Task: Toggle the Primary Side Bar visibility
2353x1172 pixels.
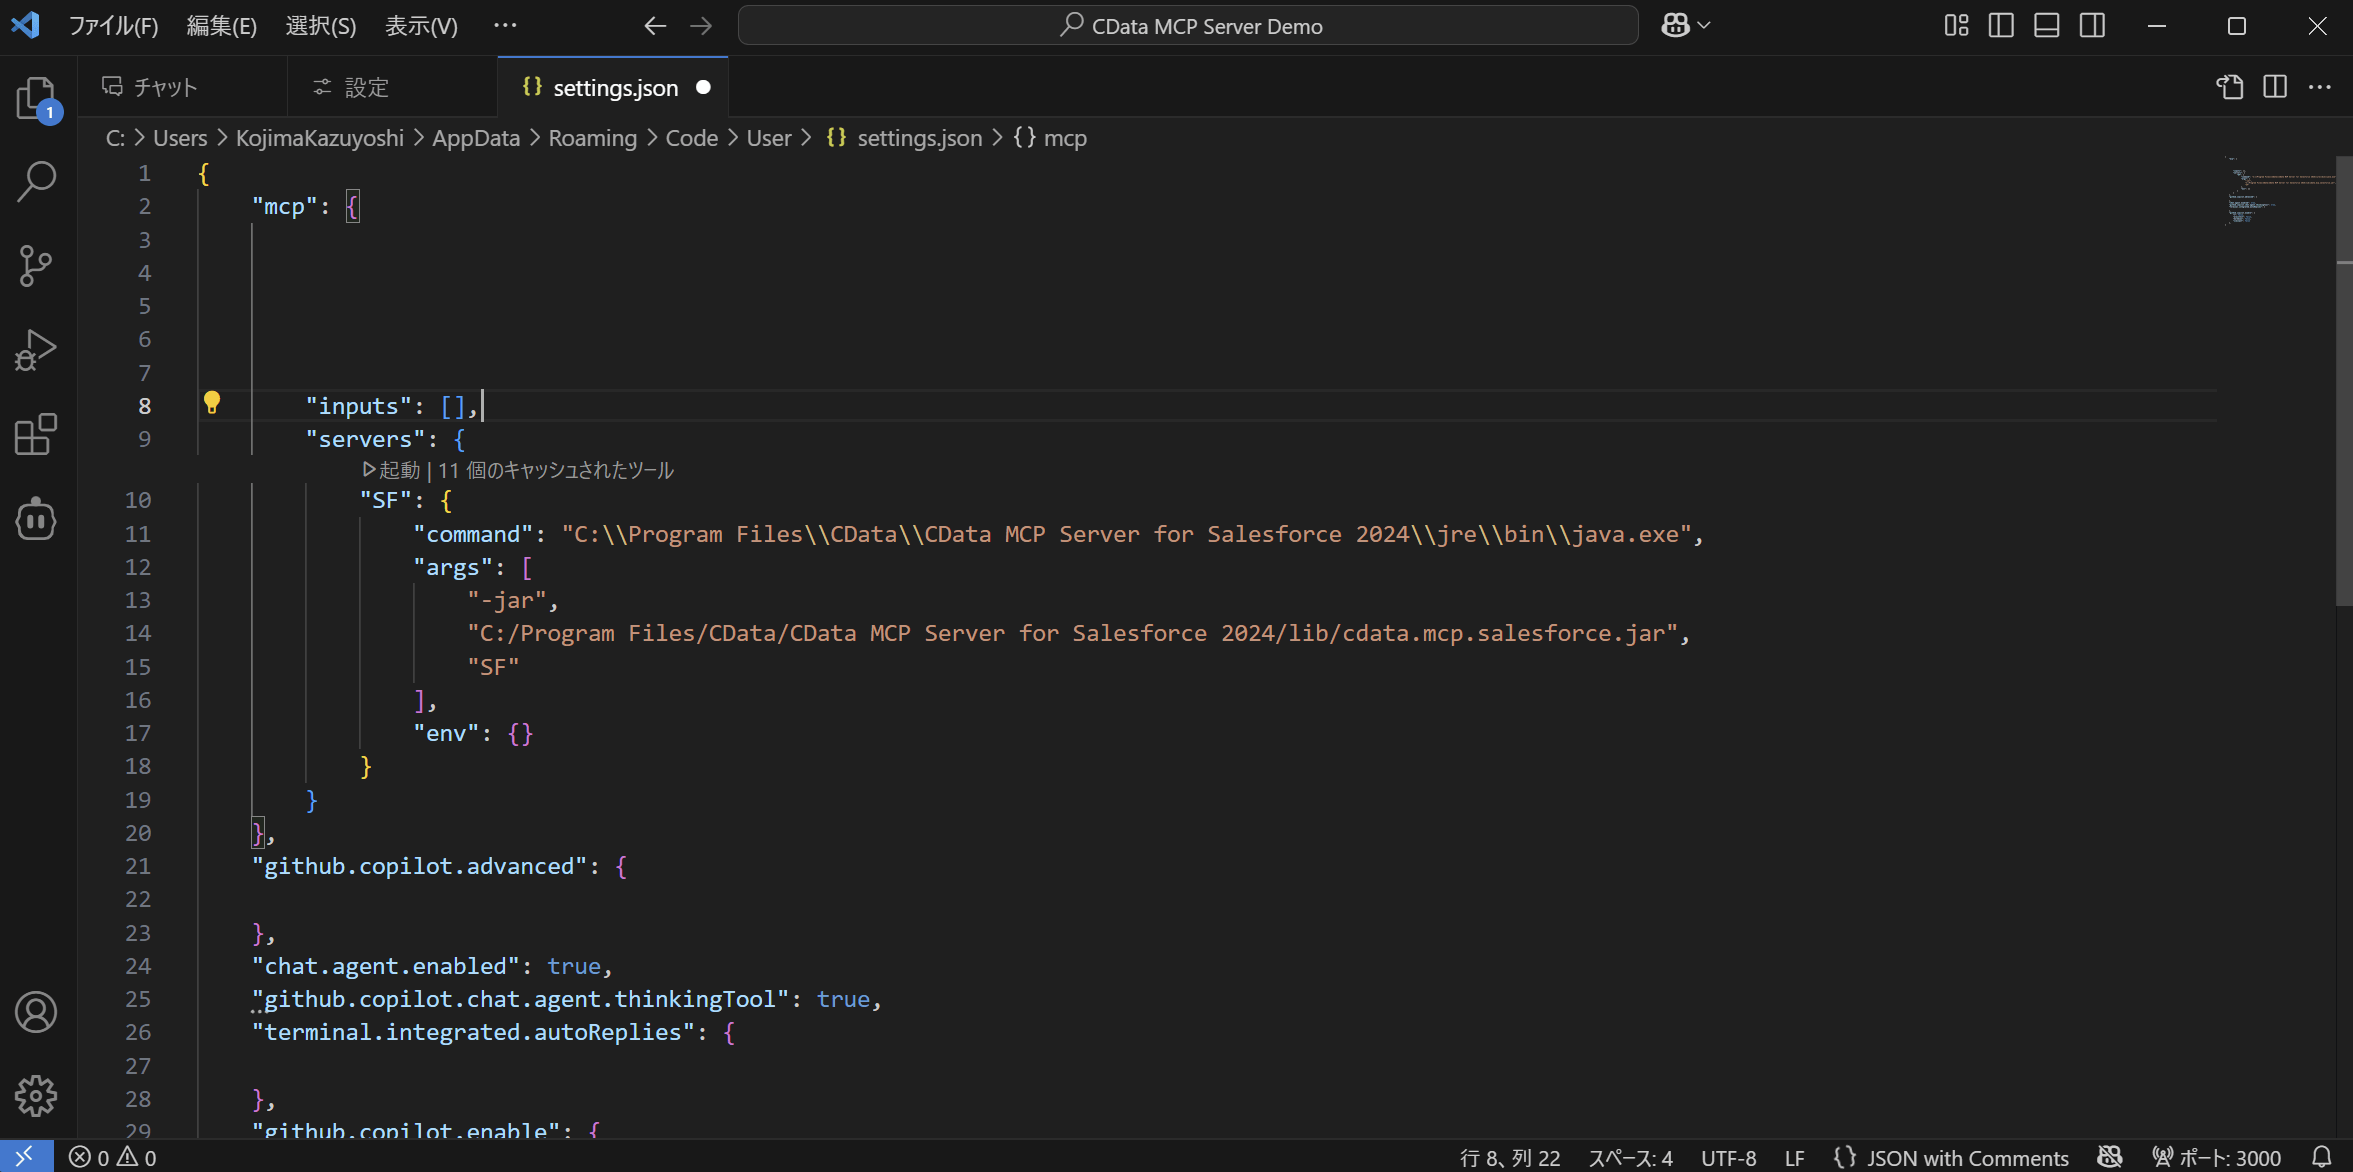Action: point(2000,25)
